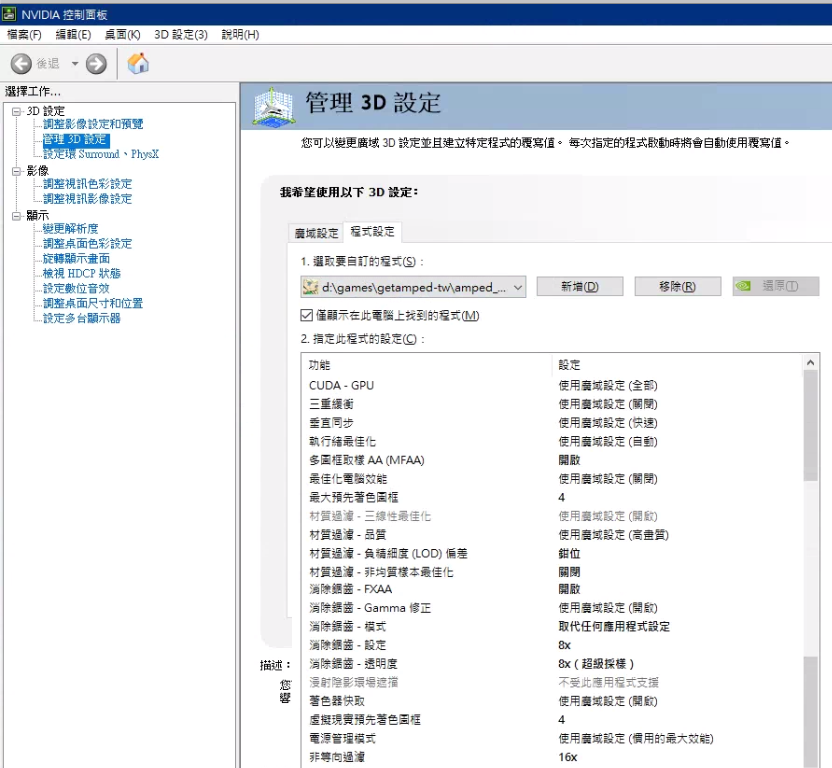Open 調整影像設定和預覽 link

pos(93,124)
